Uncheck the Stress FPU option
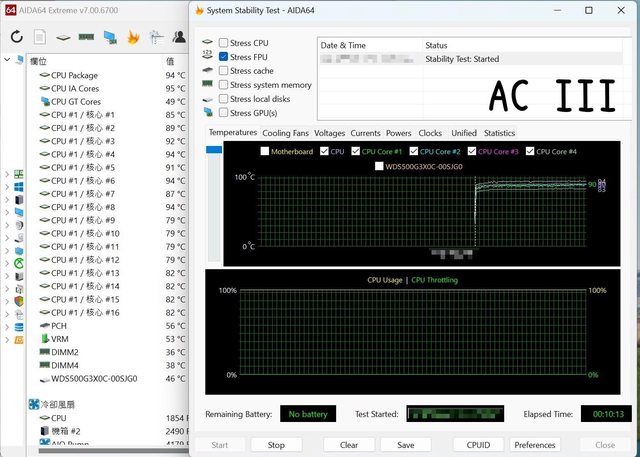640x457 pixels. (223, 57)
